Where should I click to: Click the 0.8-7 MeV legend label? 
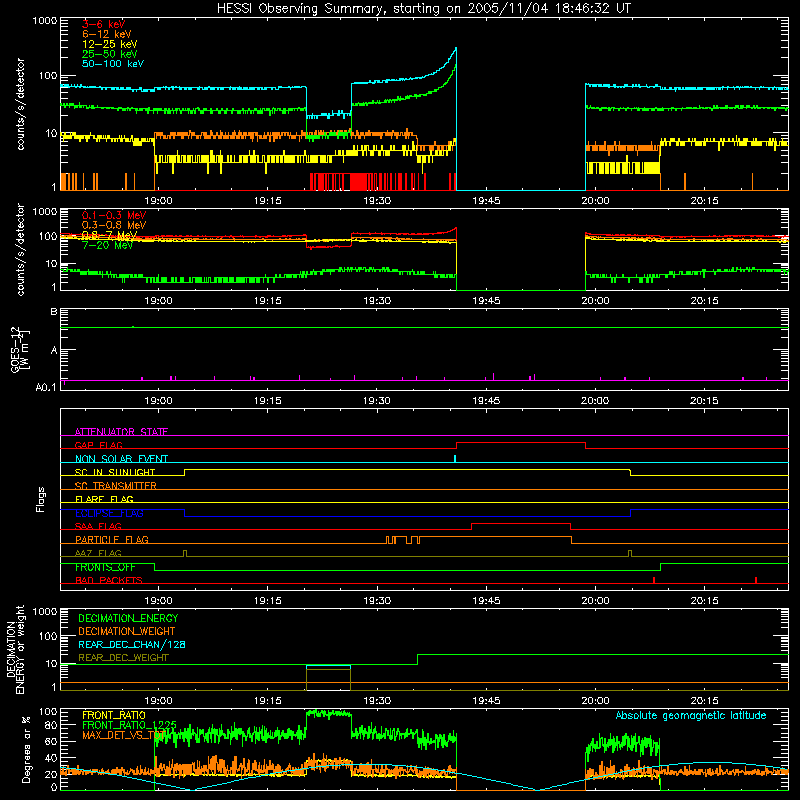pyautogui.click(x=110, y=235)
